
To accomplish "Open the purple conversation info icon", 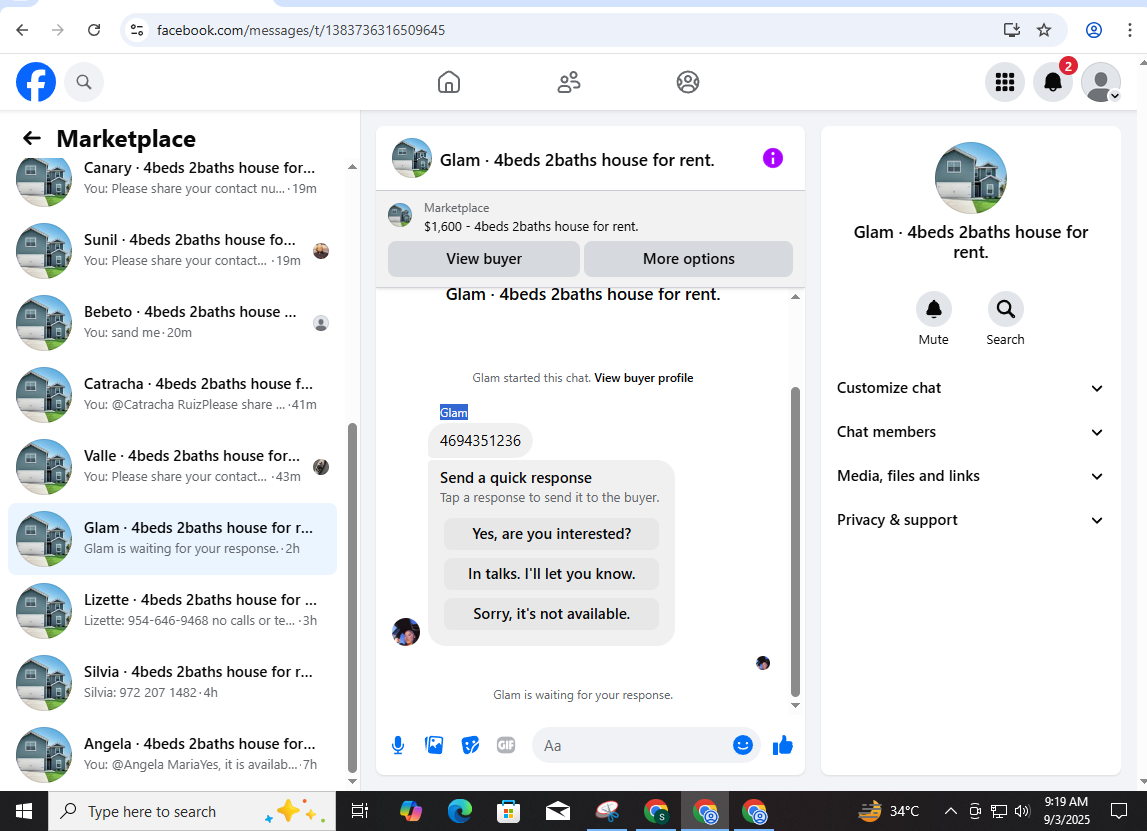I will click(772, 158).
